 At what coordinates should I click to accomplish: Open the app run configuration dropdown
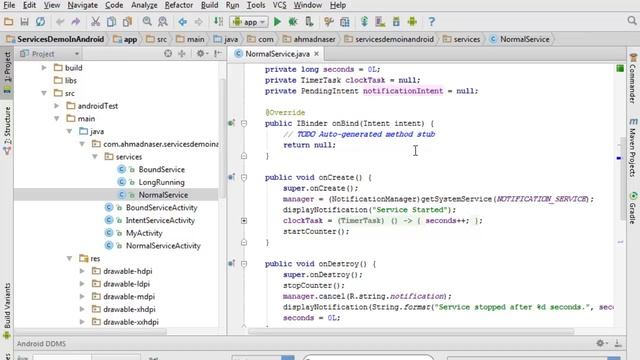click(249, 22)
